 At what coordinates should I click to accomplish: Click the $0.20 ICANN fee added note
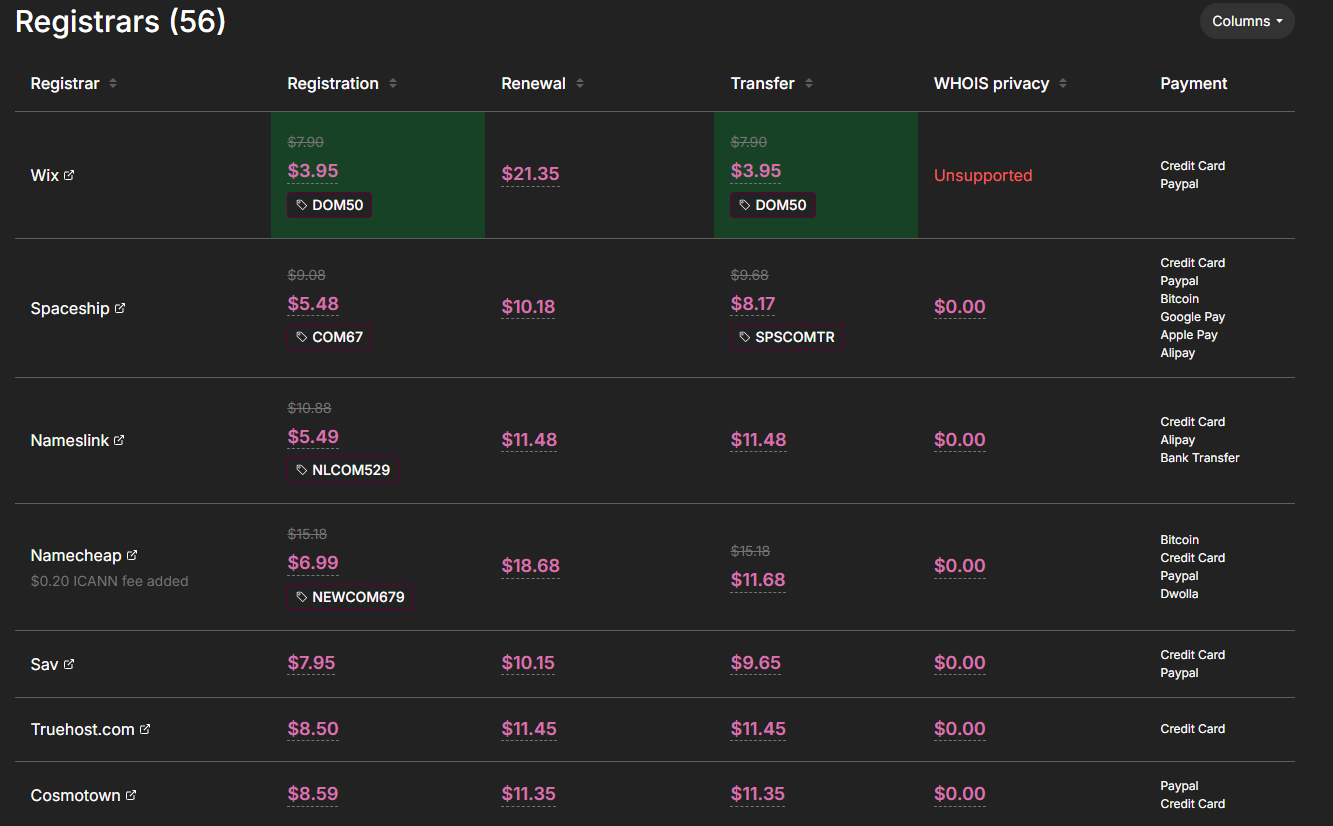point(110,581)
